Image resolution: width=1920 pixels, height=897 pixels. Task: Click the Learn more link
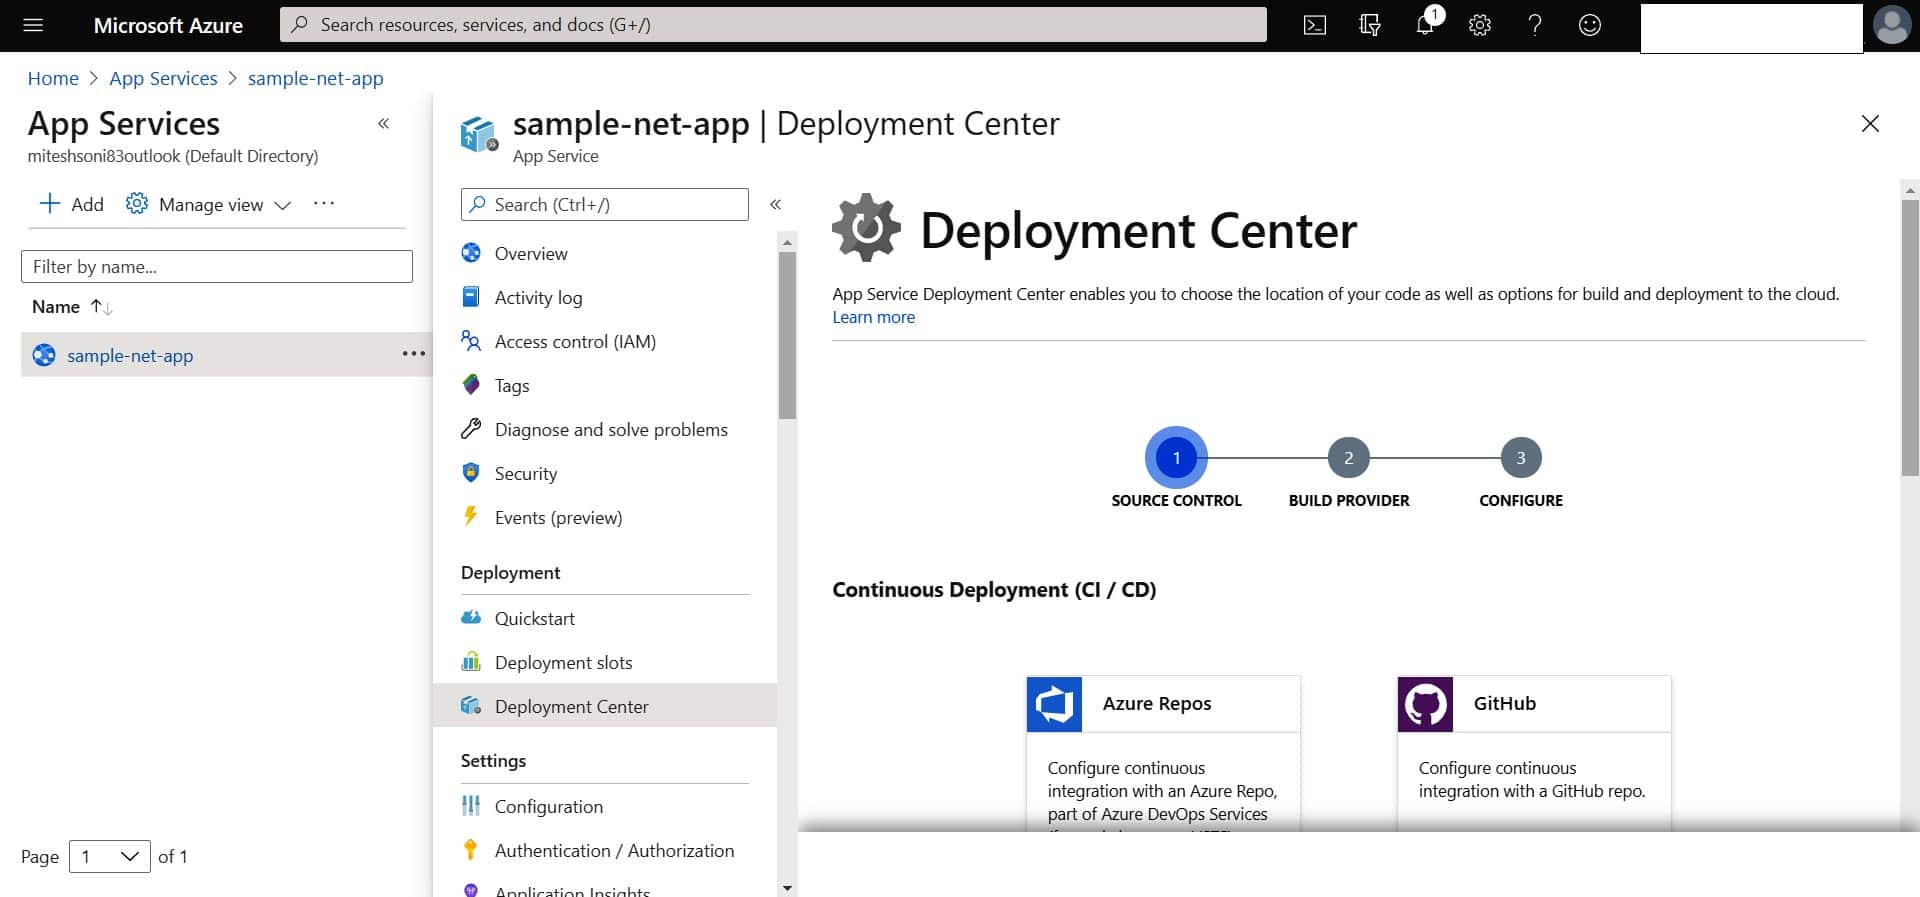click(873, 317)
